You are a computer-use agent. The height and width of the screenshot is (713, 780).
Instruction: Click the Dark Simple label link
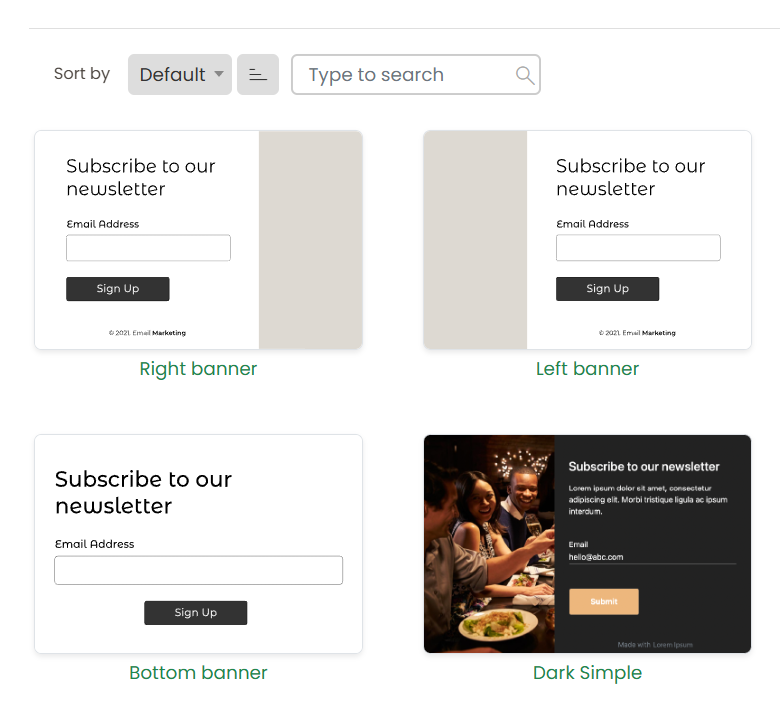(x=587, y=673)
